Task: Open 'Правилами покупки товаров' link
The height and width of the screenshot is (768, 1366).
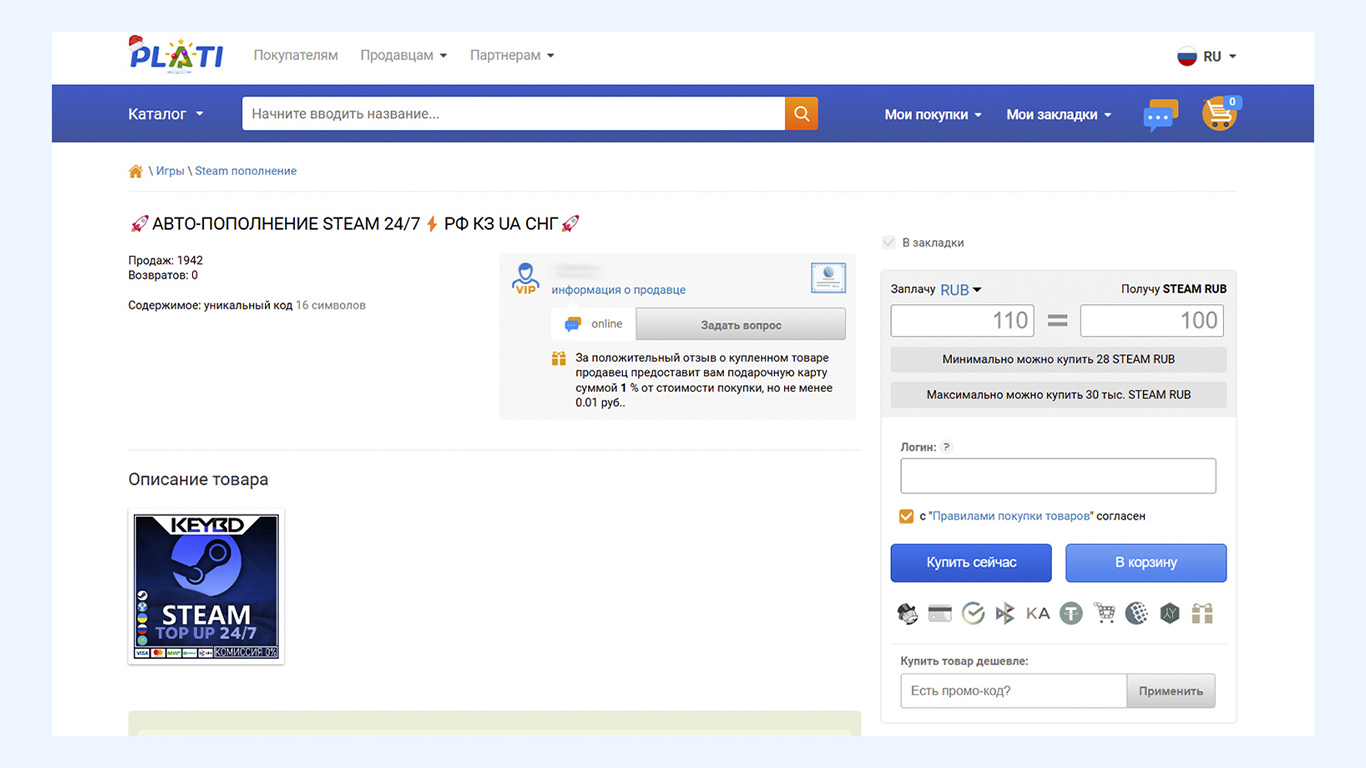Action: 1011,516
